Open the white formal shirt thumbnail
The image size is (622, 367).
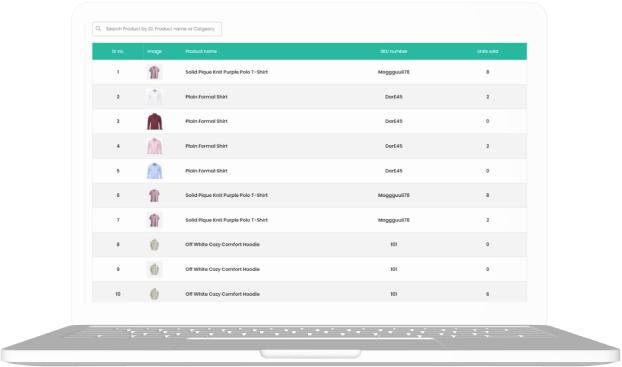coord(154,97)
